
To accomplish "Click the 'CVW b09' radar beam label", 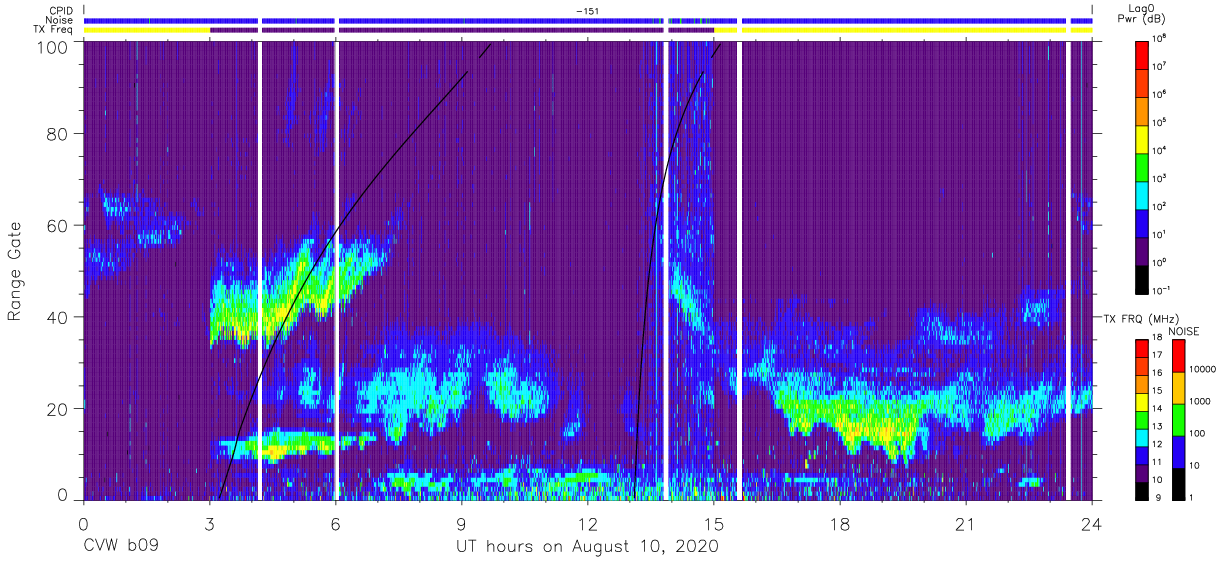I will pyautogui.click(x=121, y=546).
